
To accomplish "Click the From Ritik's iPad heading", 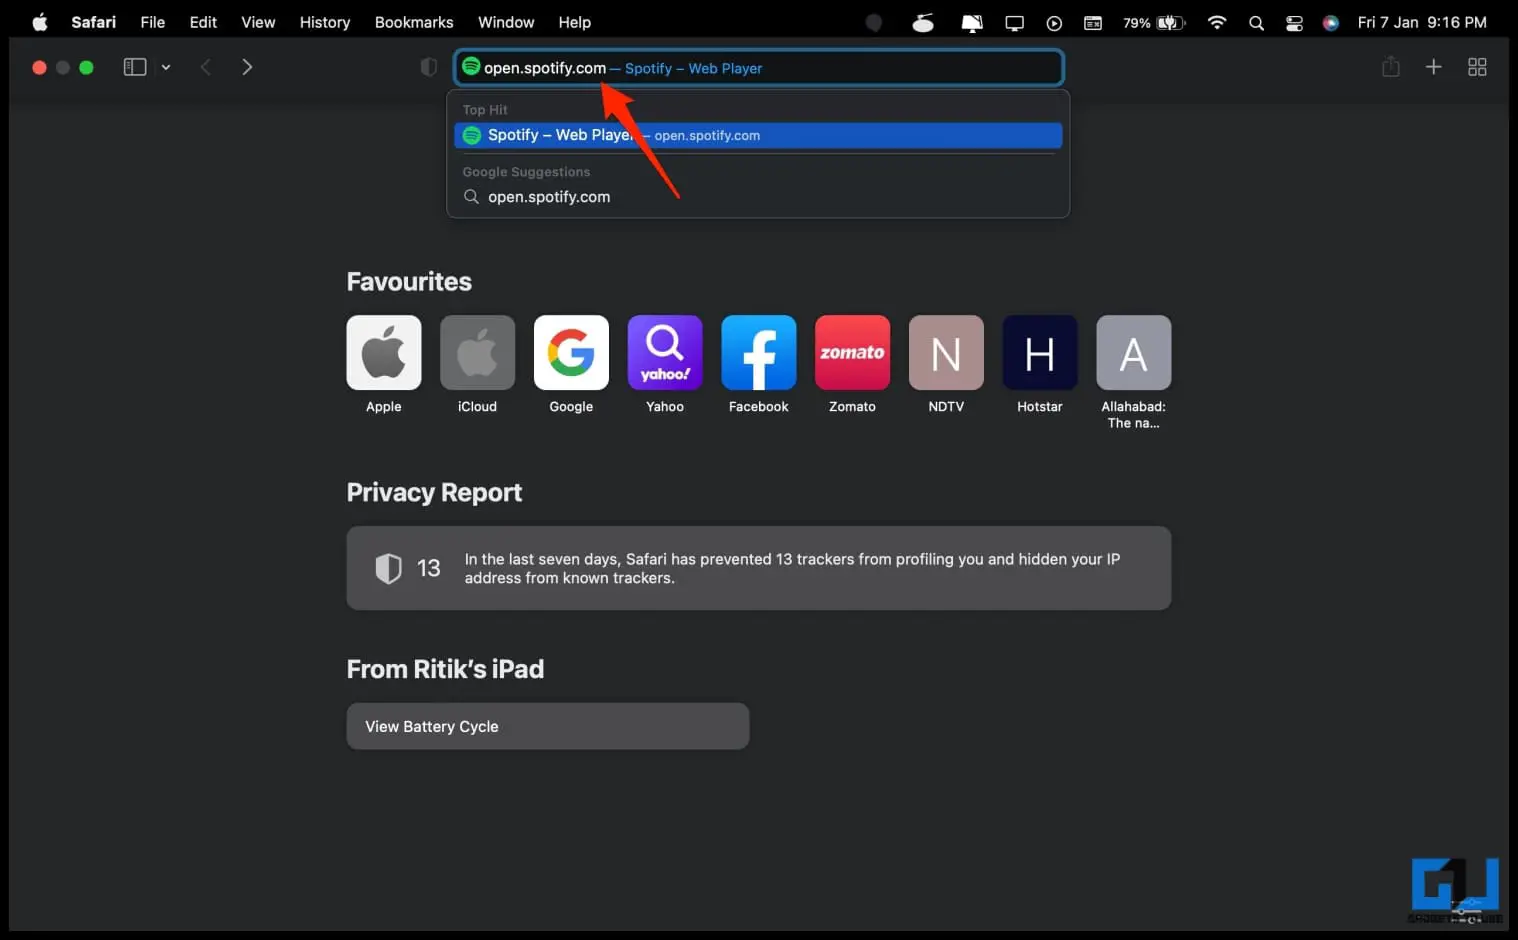I will pyautogui.click(x=445, y=669).
